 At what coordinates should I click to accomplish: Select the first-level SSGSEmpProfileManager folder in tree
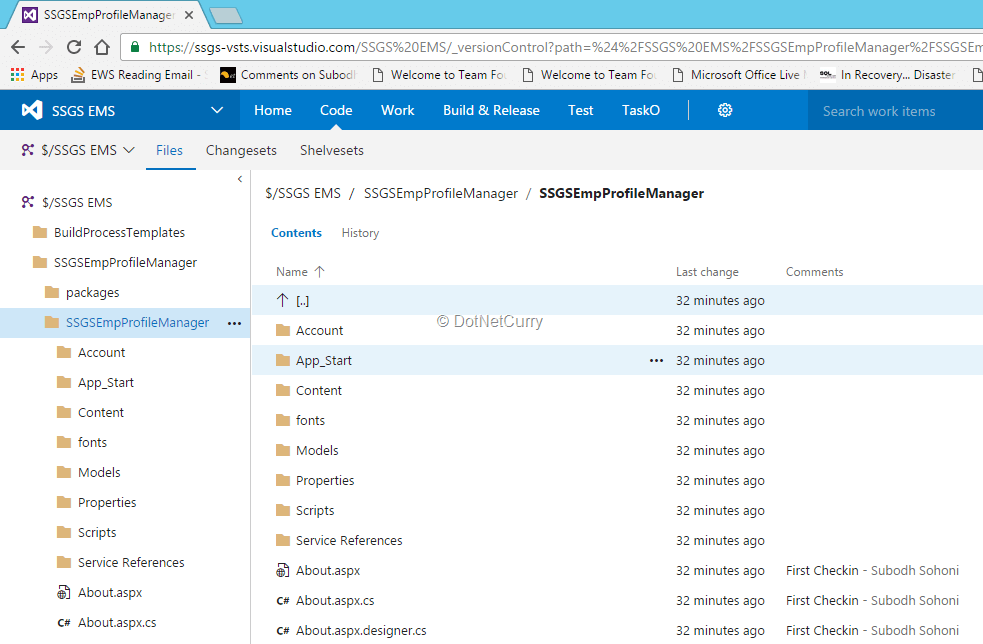[125, 262]
